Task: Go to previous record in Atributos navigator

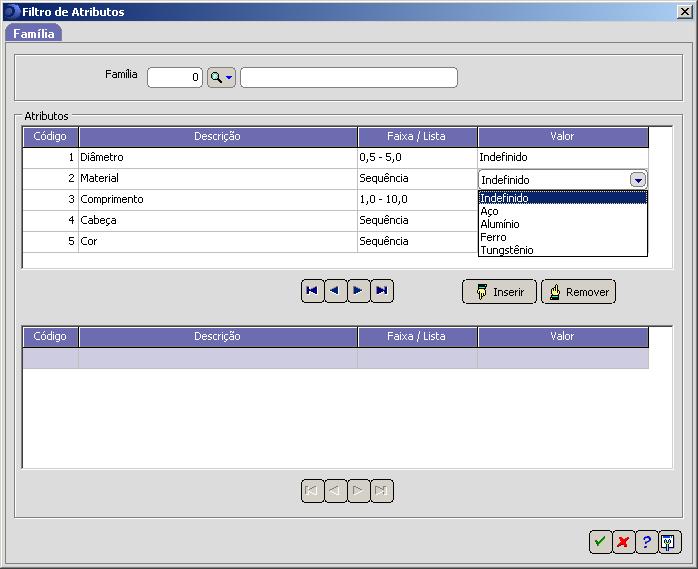Action: click(335, 291)
